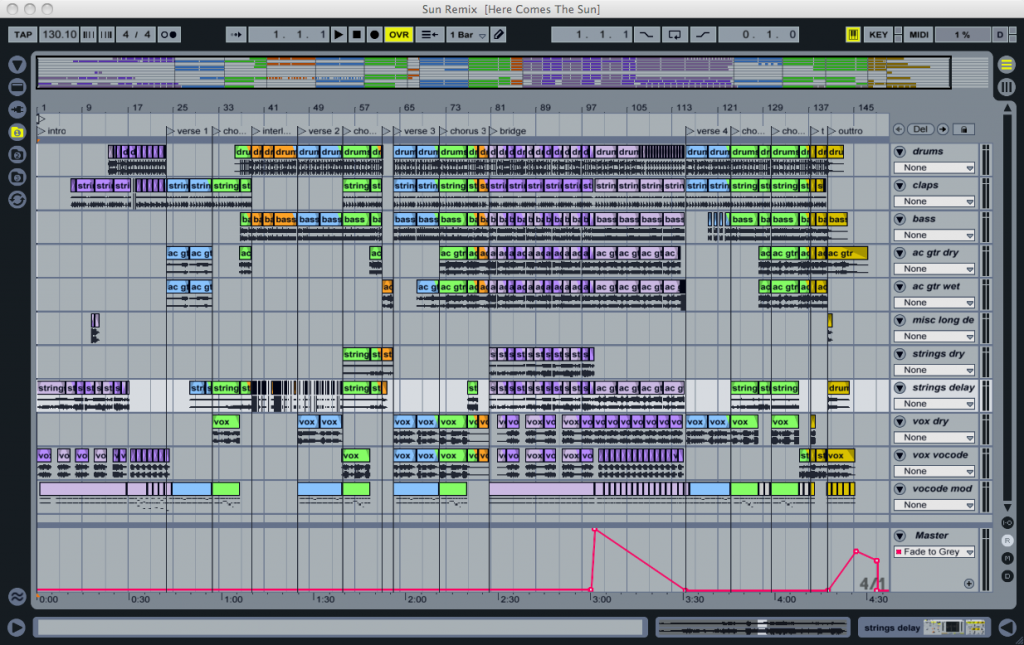Switch to Arrangement view selector
Viewport: 1024px width, 645px height.
click(x=1006, y=64)
